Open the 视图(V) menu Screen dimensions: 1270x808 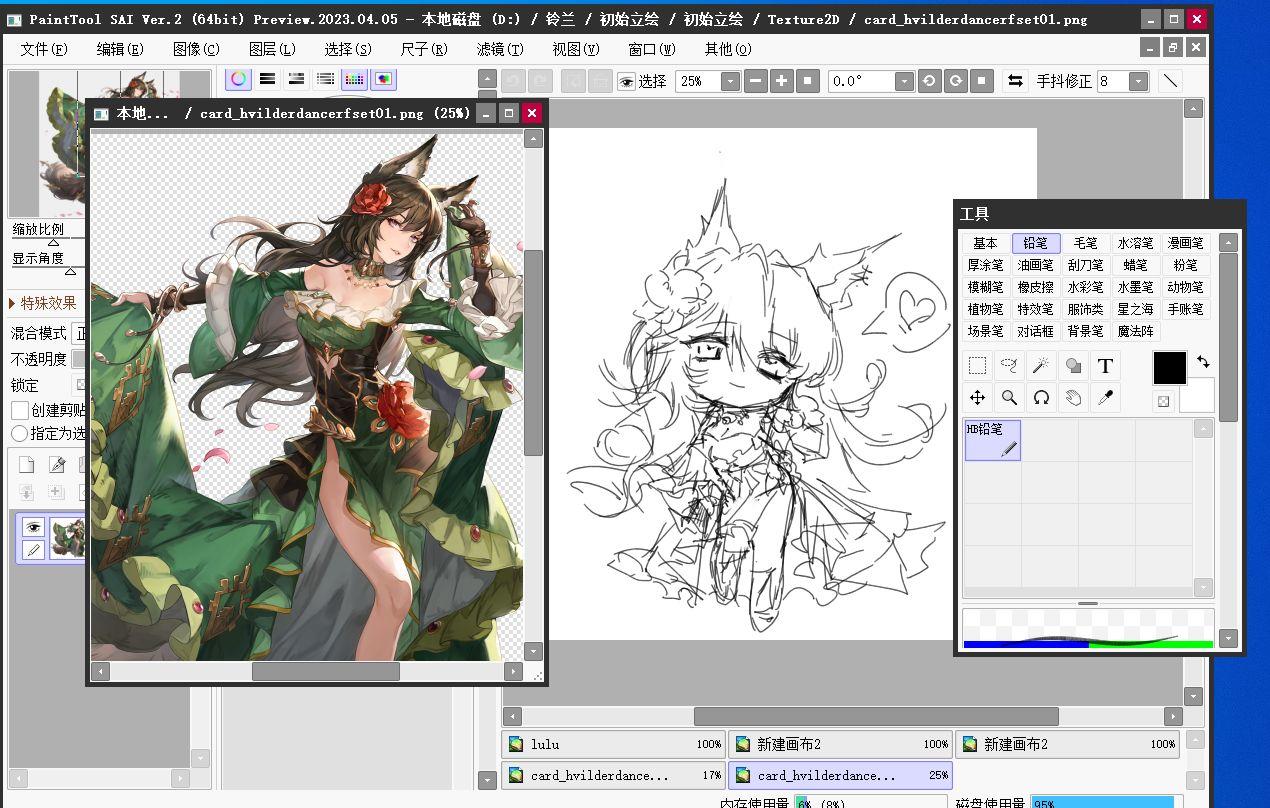(x=576, y=49)
